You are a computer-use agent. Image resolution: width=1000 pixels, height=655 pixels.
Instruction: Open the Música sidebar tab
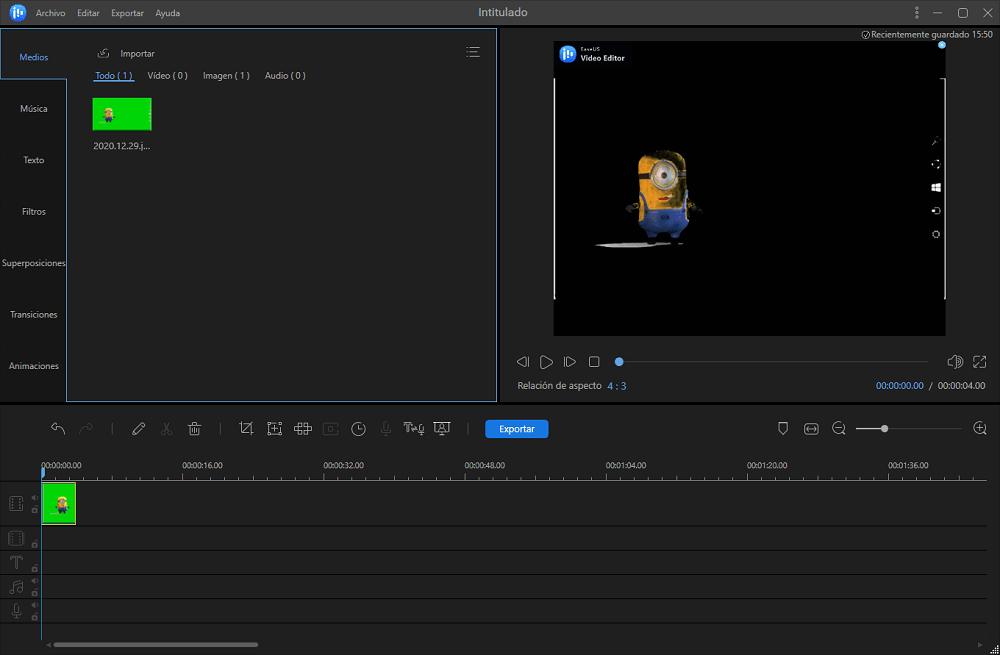coord(33,108)
